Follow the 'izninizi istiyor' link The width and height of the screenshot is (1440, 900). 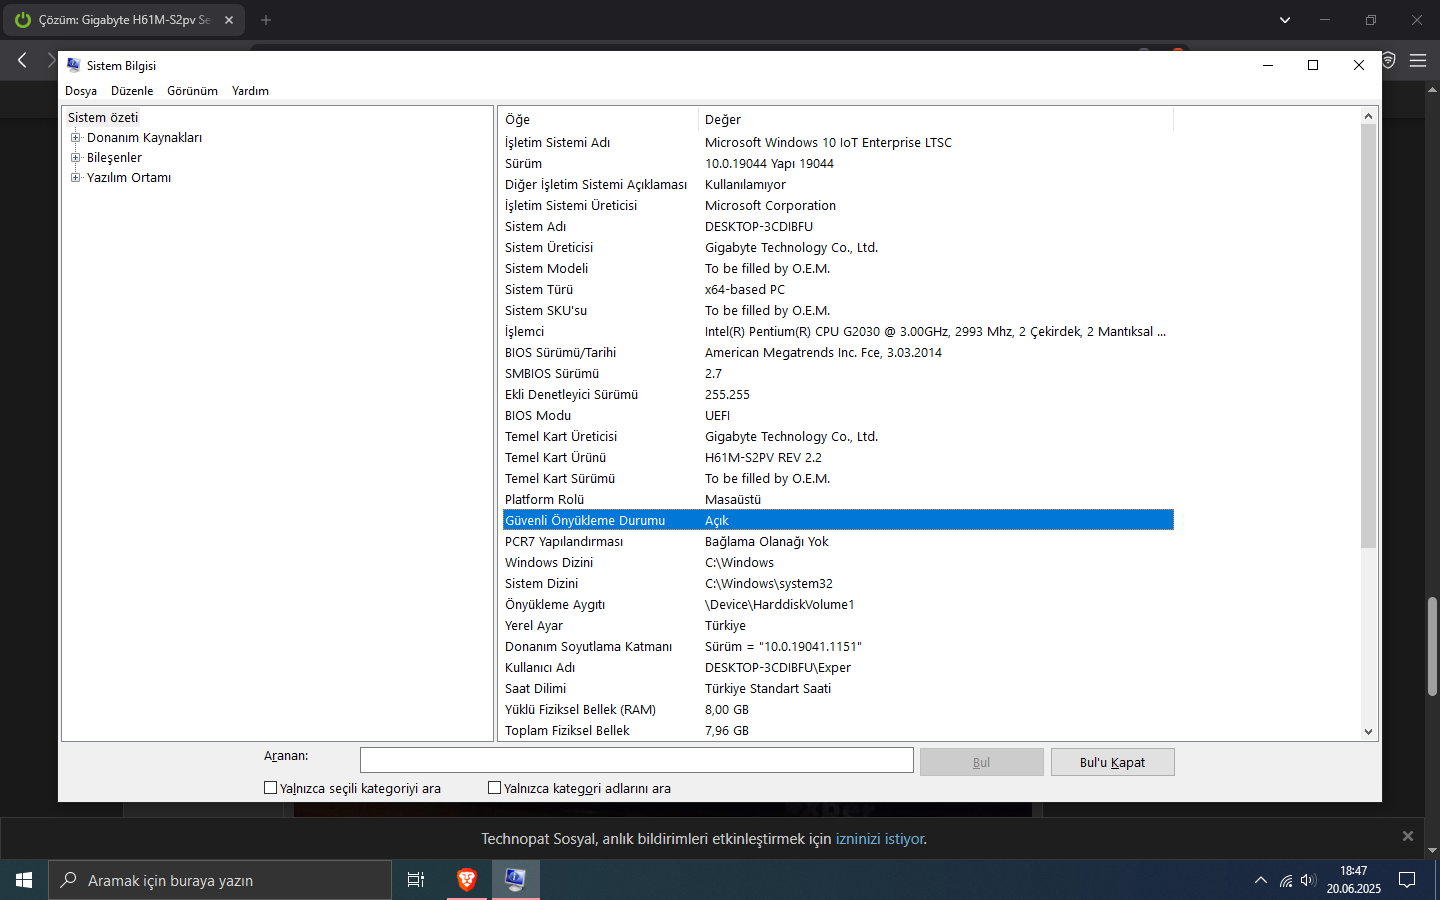click(x=880, y=839)
